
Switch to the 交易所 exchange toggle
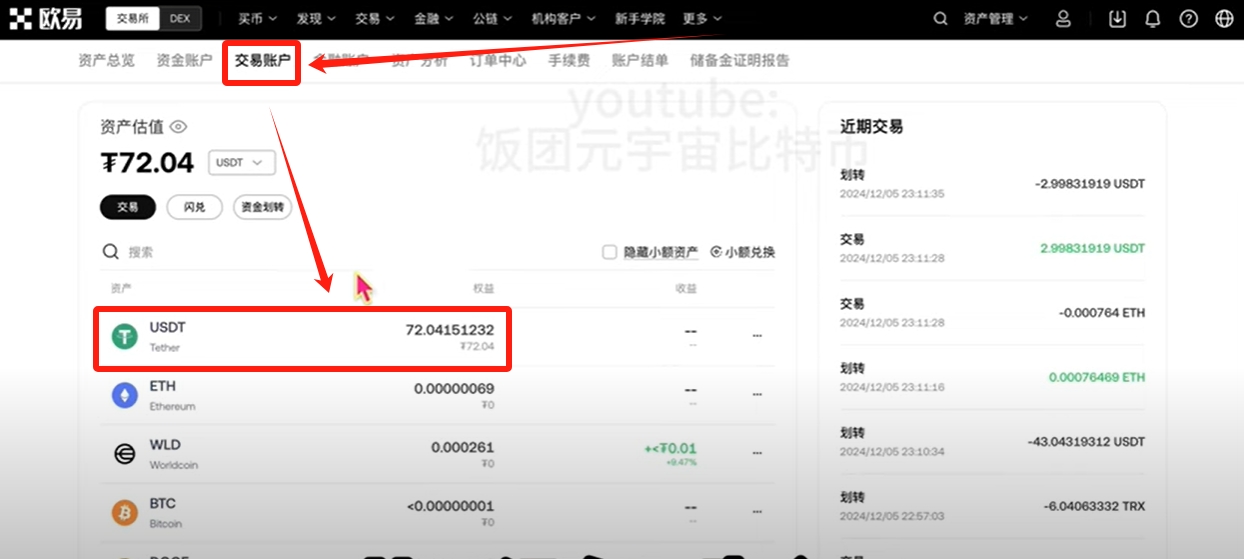[132, 18]
